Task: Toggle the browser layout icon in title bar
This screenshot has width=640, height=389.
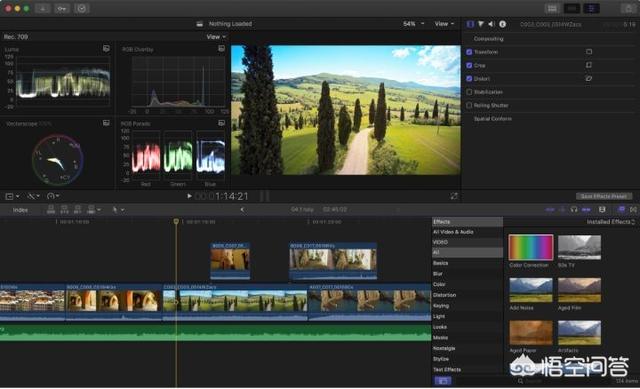Action: [x=552, y=9]
